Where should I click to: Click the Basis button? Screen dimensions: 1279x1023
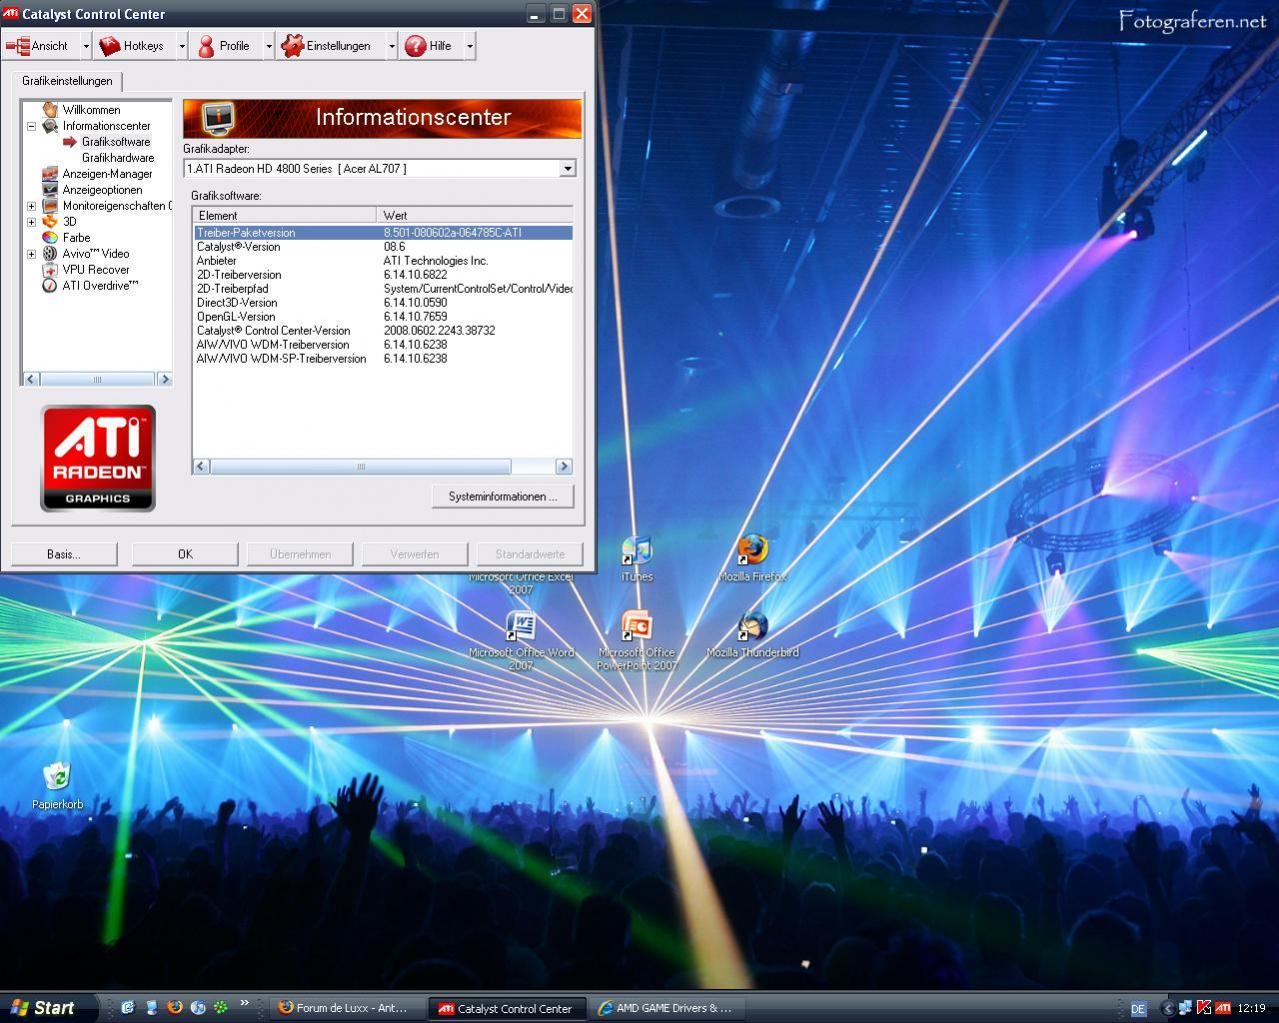(x=64, y=554)
